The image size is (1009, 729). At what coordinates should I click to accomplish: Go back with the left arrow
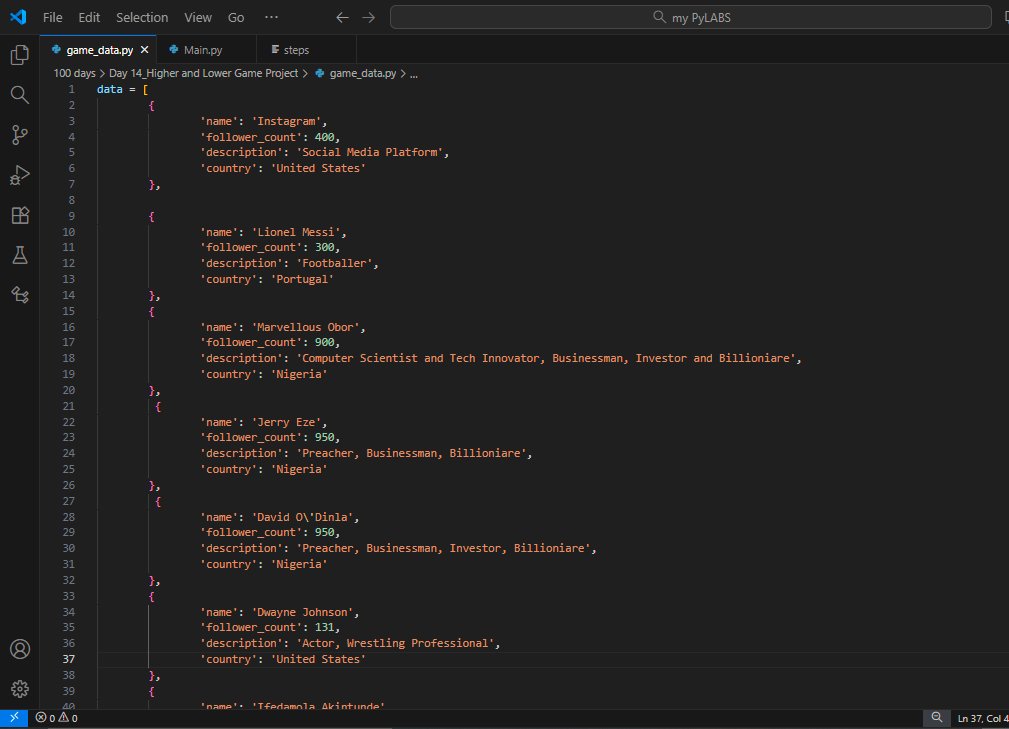[x=342, y=17]
